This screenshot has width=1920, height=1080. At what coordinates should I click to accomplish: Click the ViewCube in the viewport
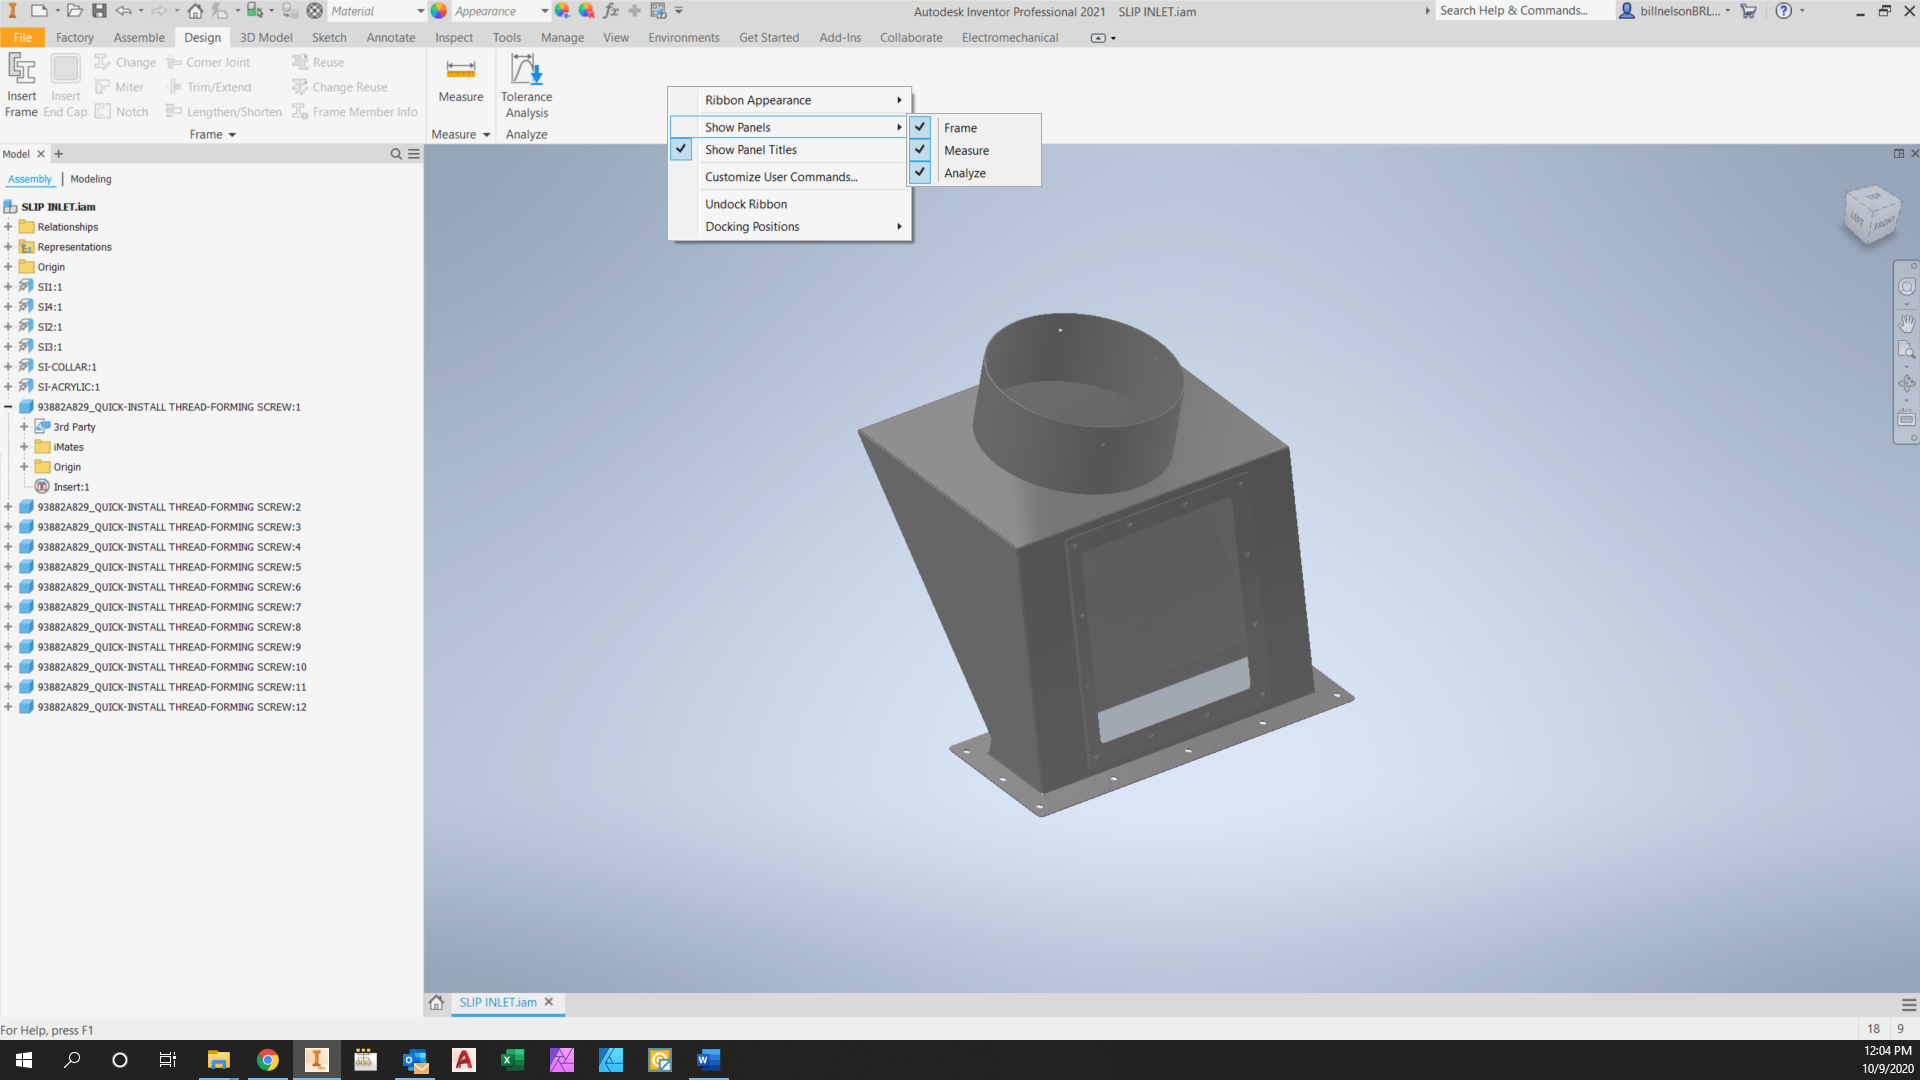tap(1871, 215)
